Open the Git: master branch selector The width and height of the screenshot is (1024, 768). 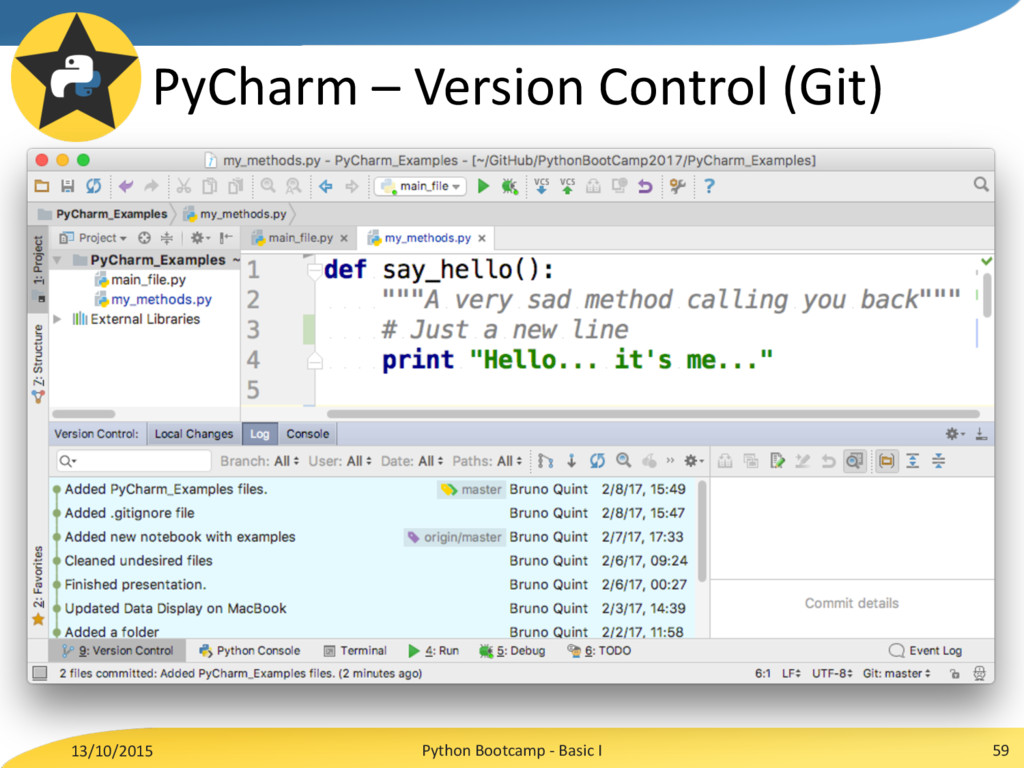point(896,673)
